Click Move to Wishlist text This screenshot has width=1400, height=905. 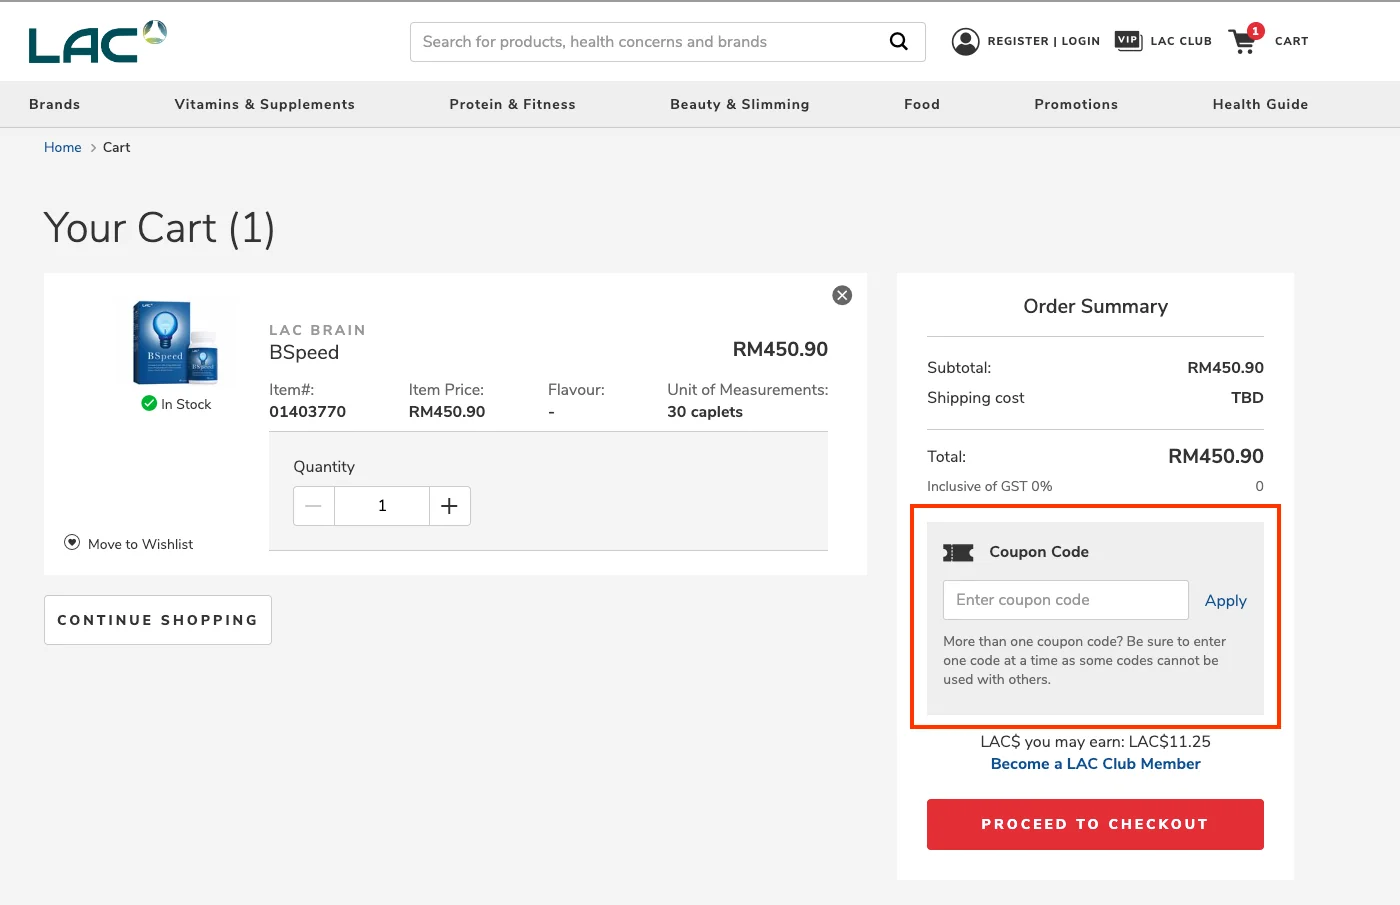[140, 544]
